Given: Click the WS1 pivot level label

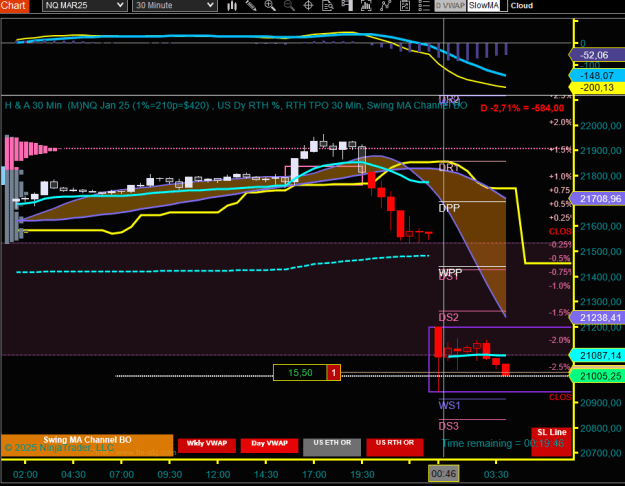Looking at the screenshot, I should [449, 405].
